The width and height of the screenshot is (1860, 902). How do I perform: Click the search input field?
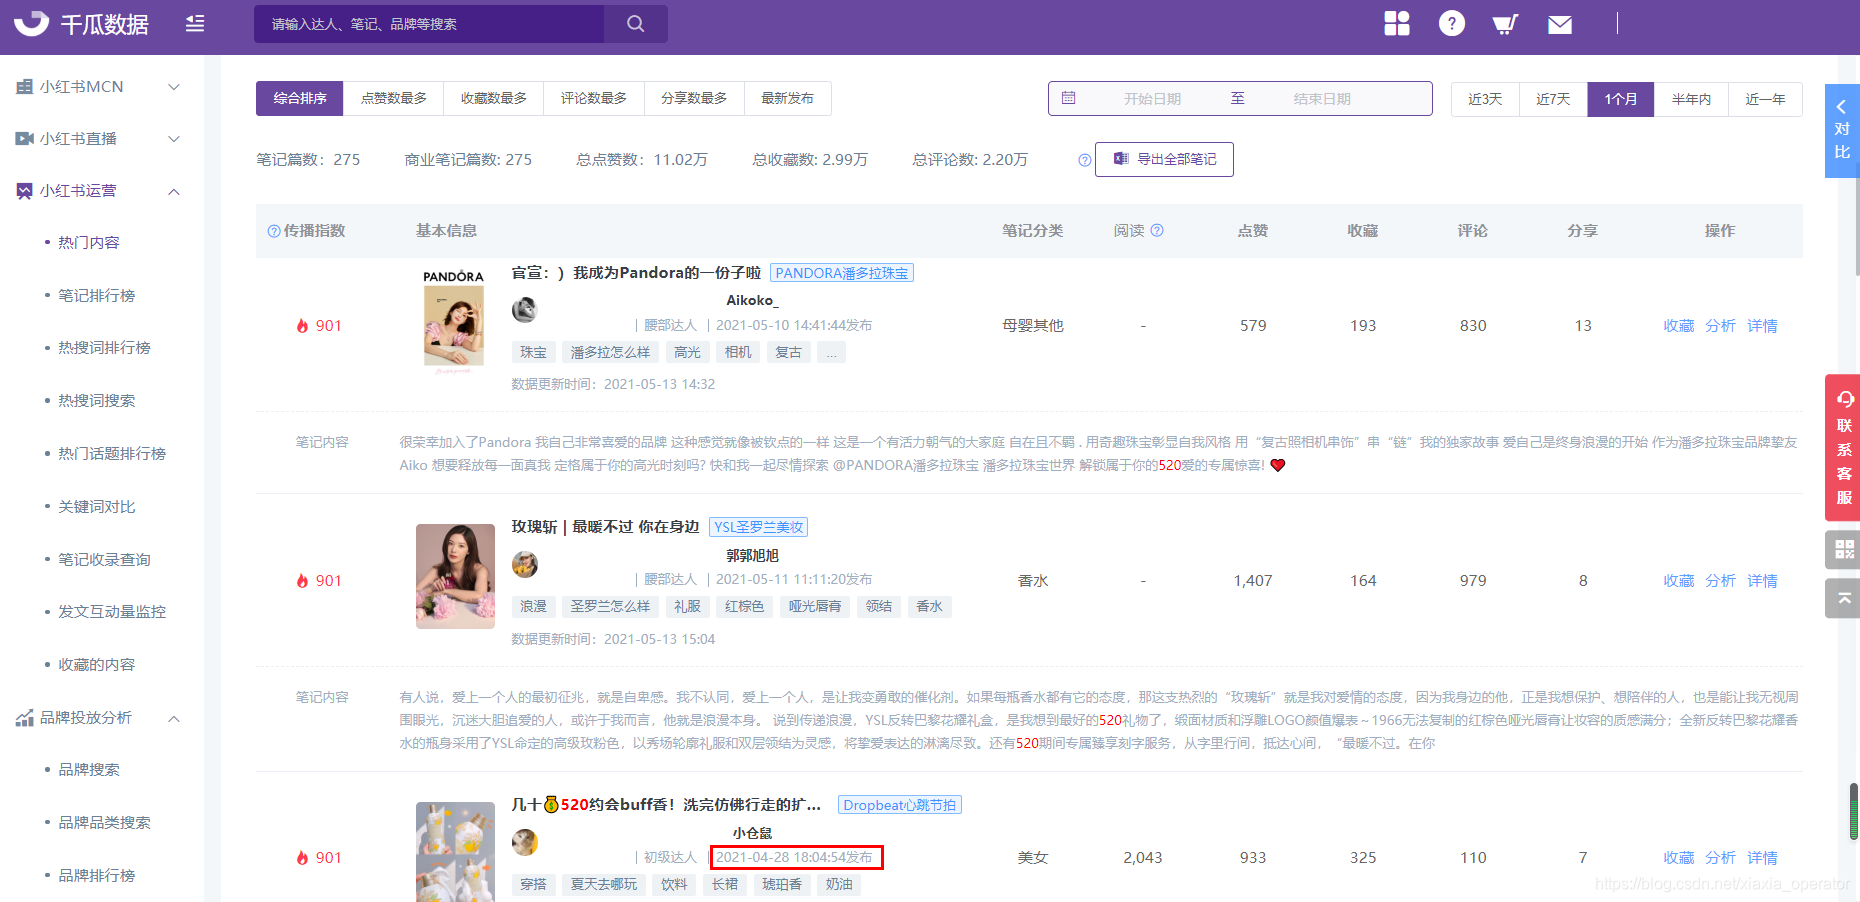(x=429, y=23)
